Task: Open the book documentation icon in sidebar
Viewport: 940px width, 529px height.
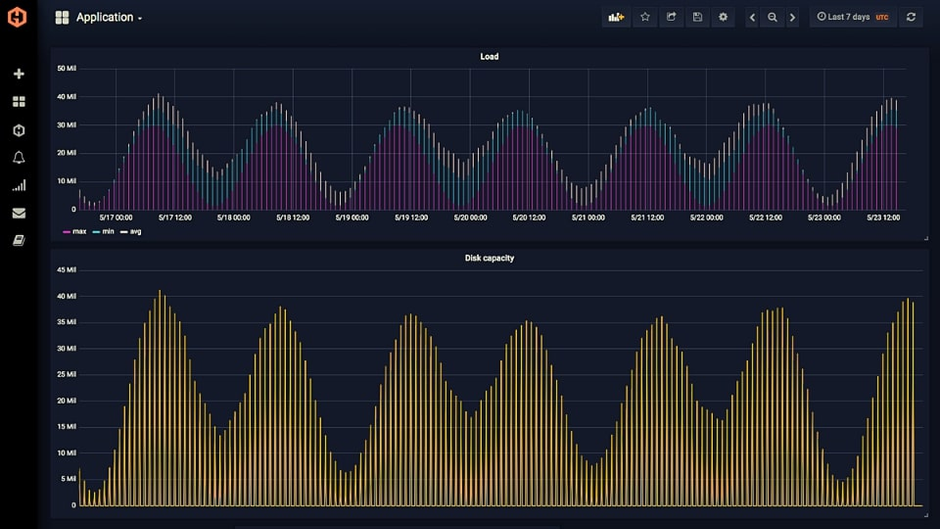Action: point(18,241)
